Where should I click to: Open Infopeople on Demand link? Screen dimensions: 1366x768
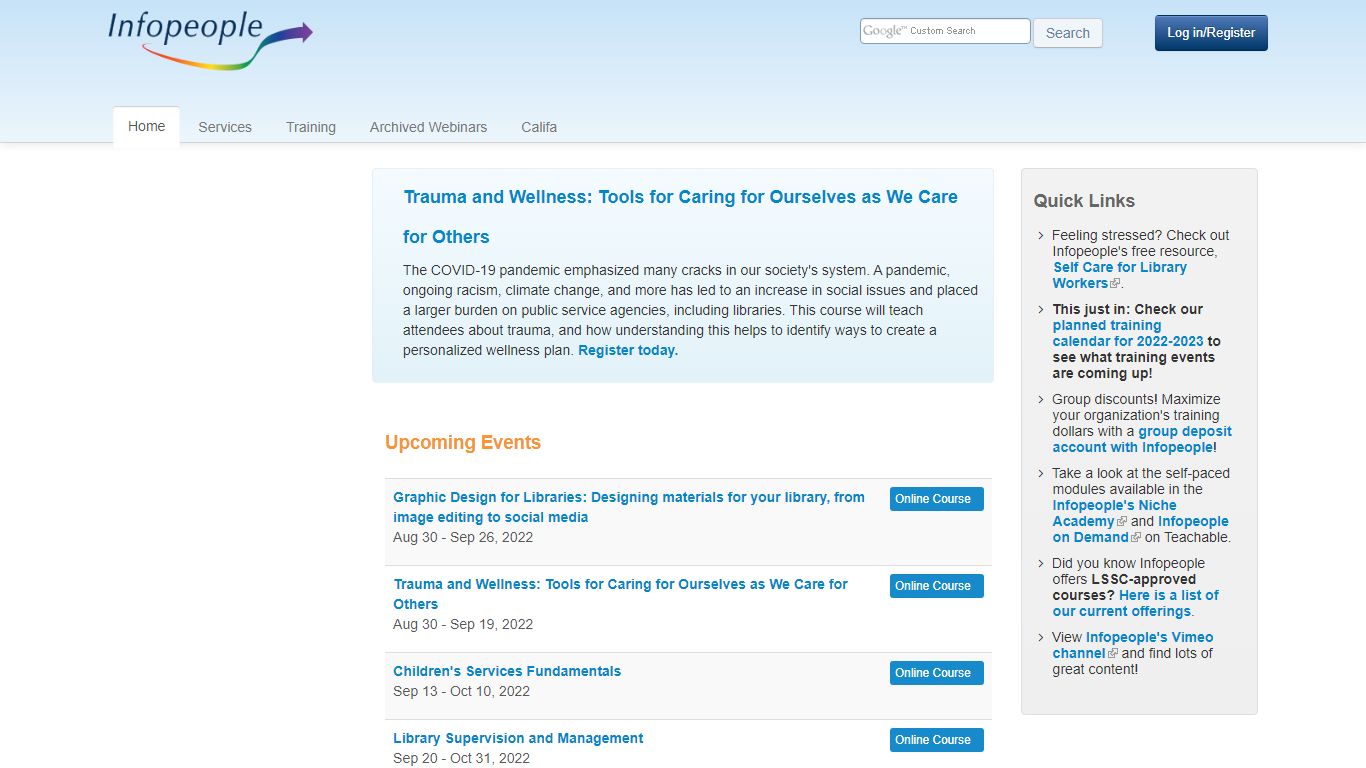click(x=1140, y=529)
